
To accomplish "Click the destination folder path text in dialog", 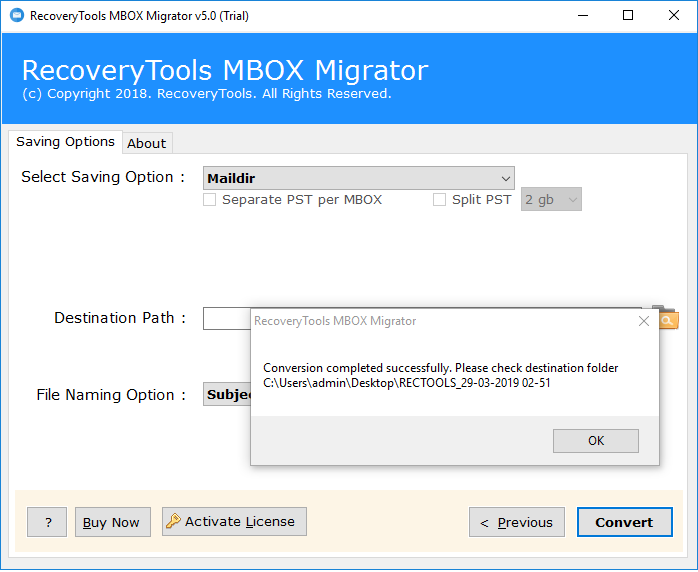I will click(x=407, y=383).
